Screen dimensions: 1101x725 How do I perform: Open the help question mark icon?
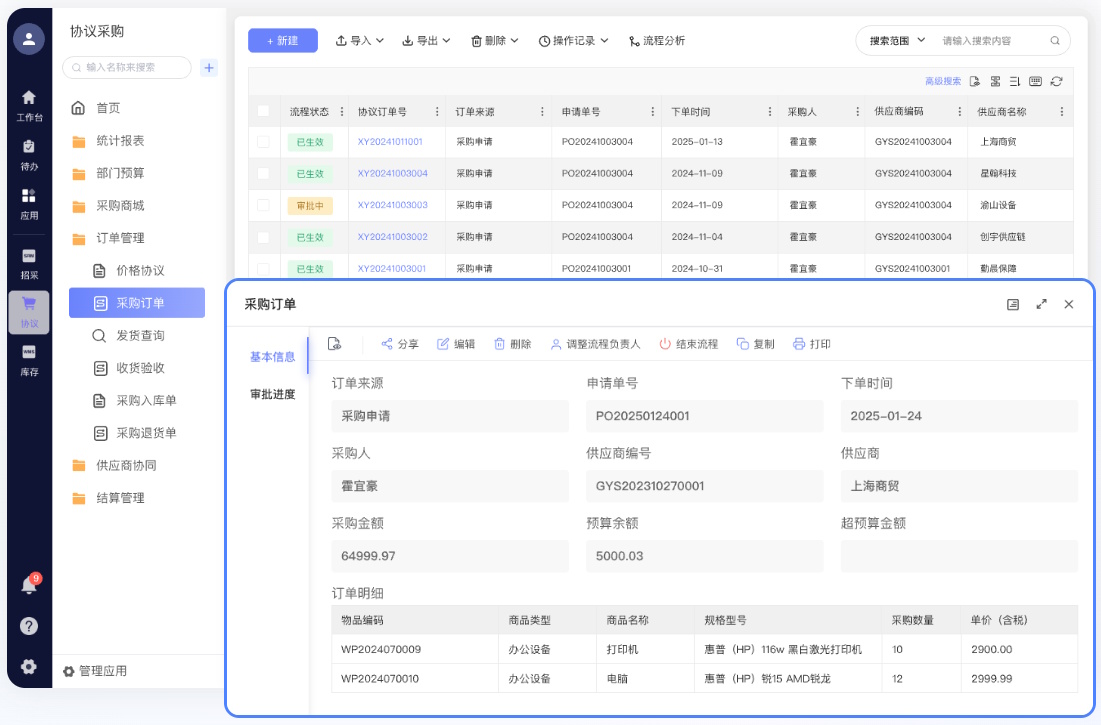click(29, 626)
